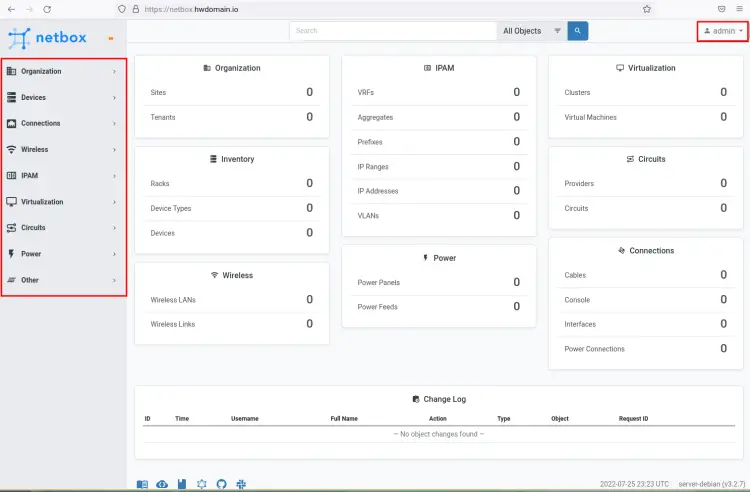Image resolution: width=750 pixels, height=492 pixels.
Task: Expand the Devices sidebar menu
Action: point(62,97)
